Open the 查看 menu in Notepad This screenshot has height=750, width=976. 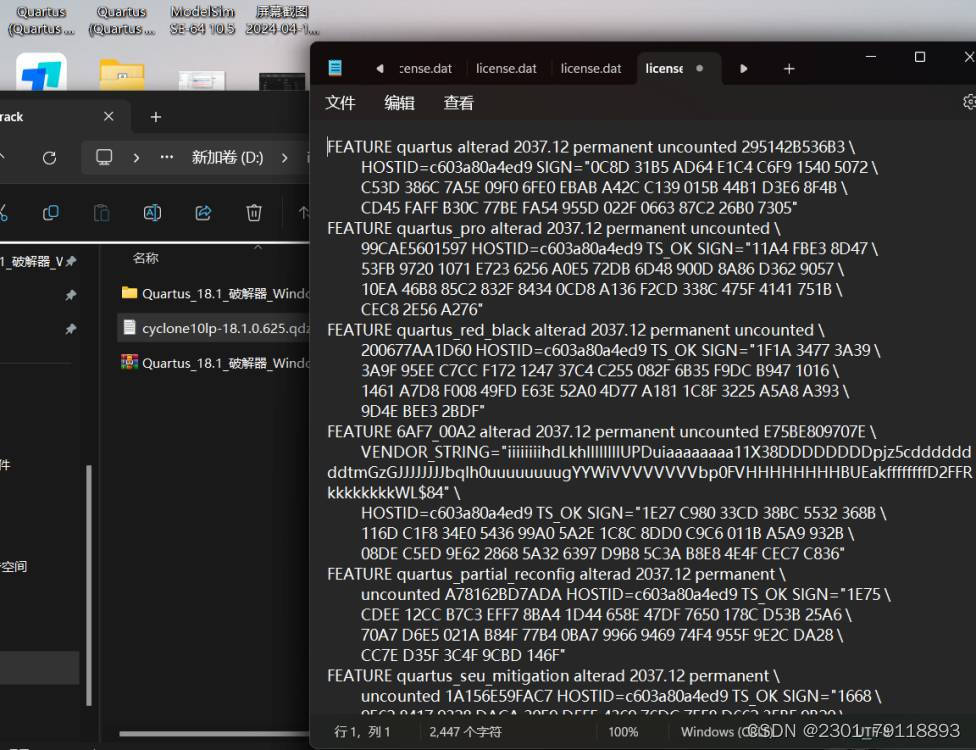[458, 103]
